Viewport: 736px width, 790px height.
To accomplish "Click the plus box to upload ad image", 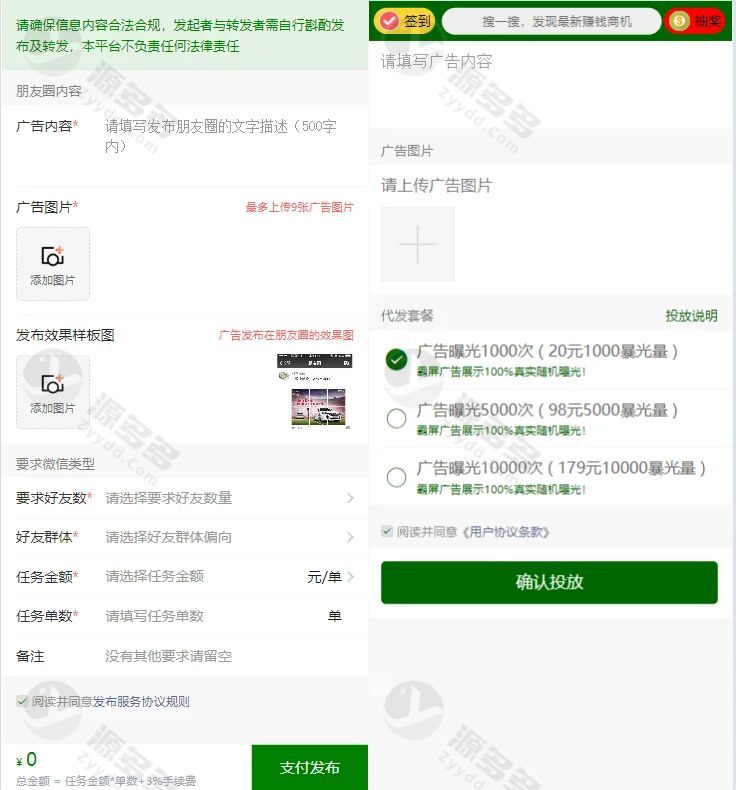I will coord(418,244).
